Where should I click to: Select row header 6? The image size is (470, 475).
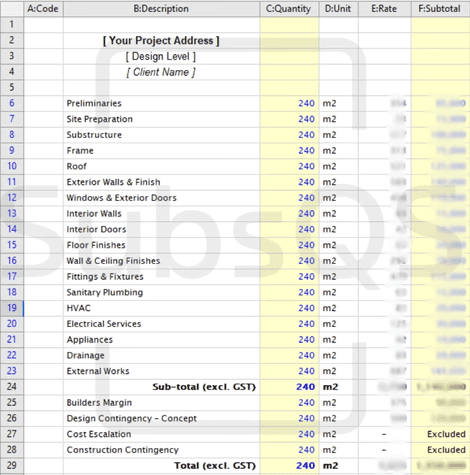[12, 103]
